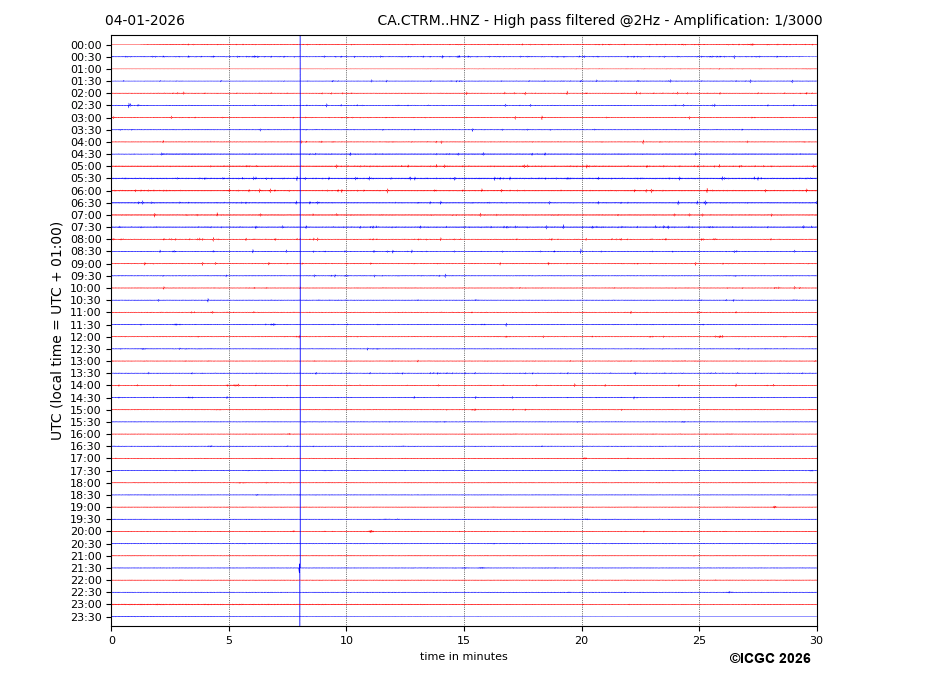Click the UTC local time y-axis label
The height and width of the screenshot is (696, 927).
click(57, 330)
